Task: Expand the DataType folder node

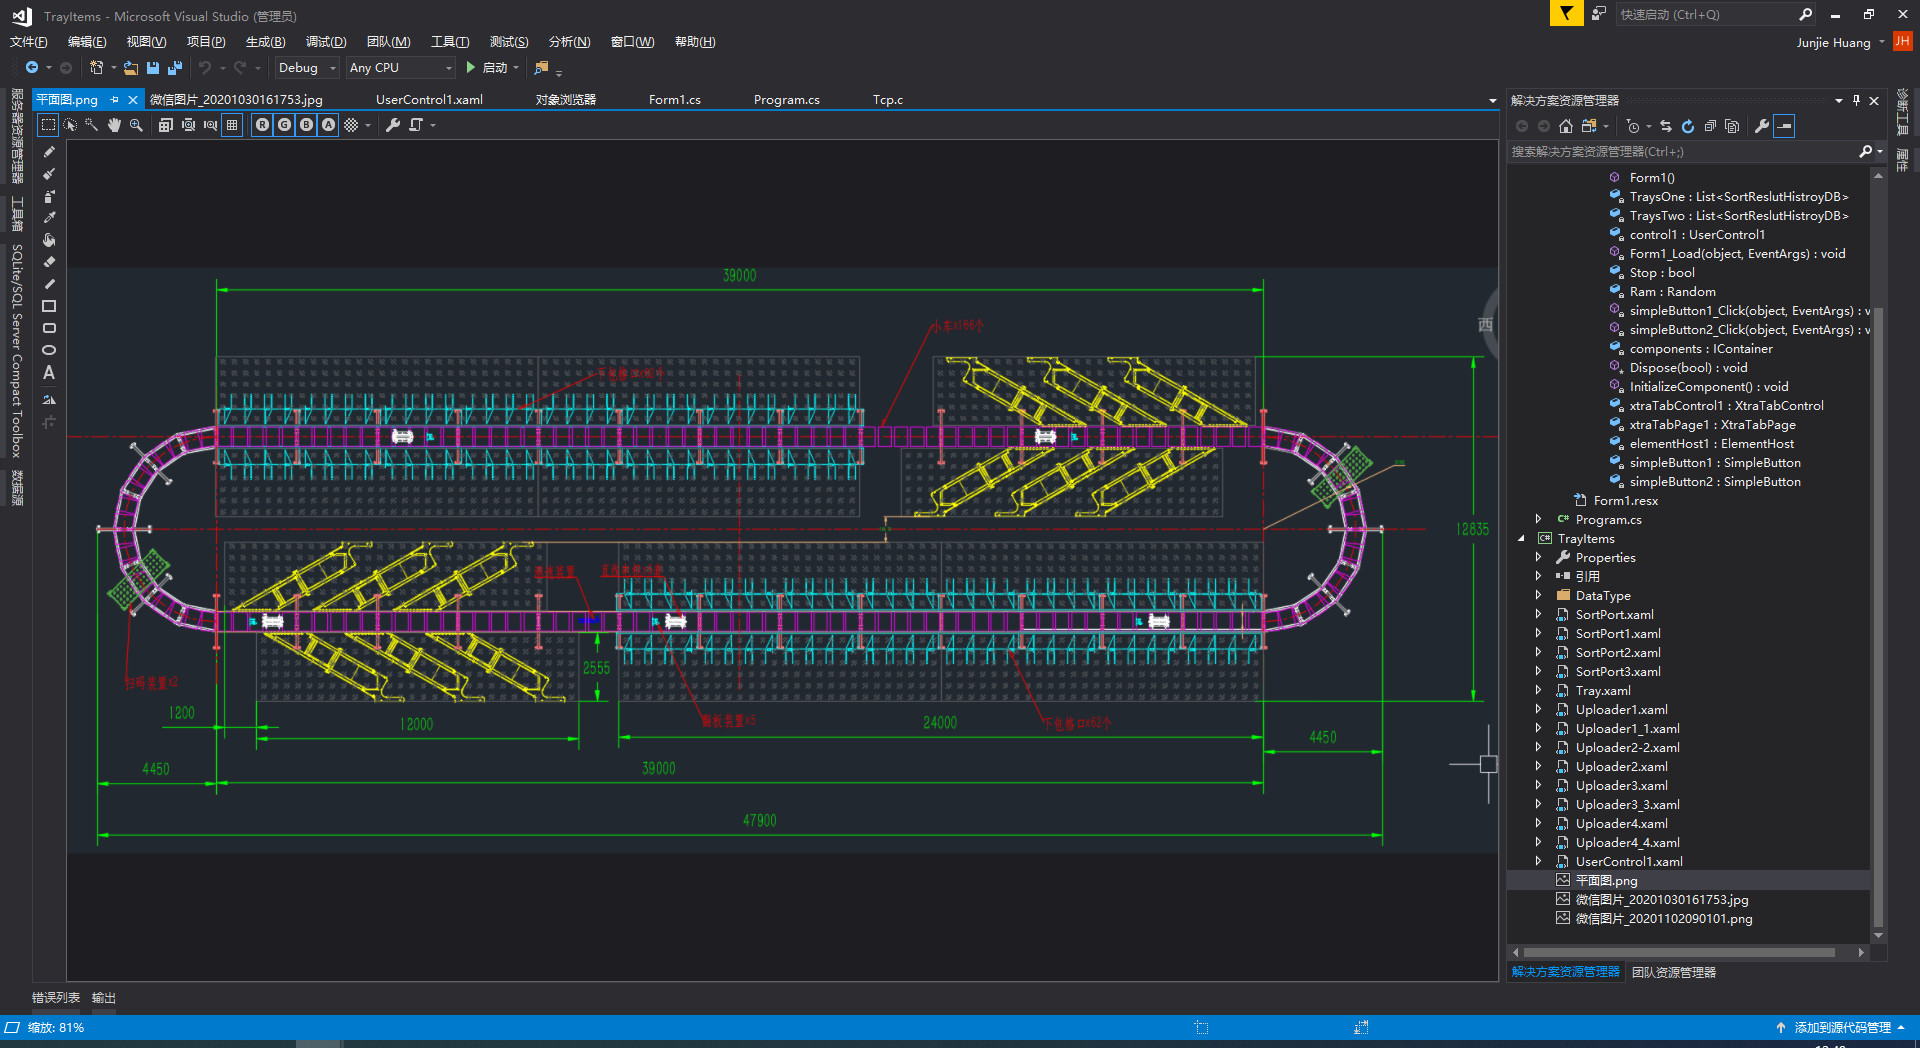Action: (x=1538, y=596)
